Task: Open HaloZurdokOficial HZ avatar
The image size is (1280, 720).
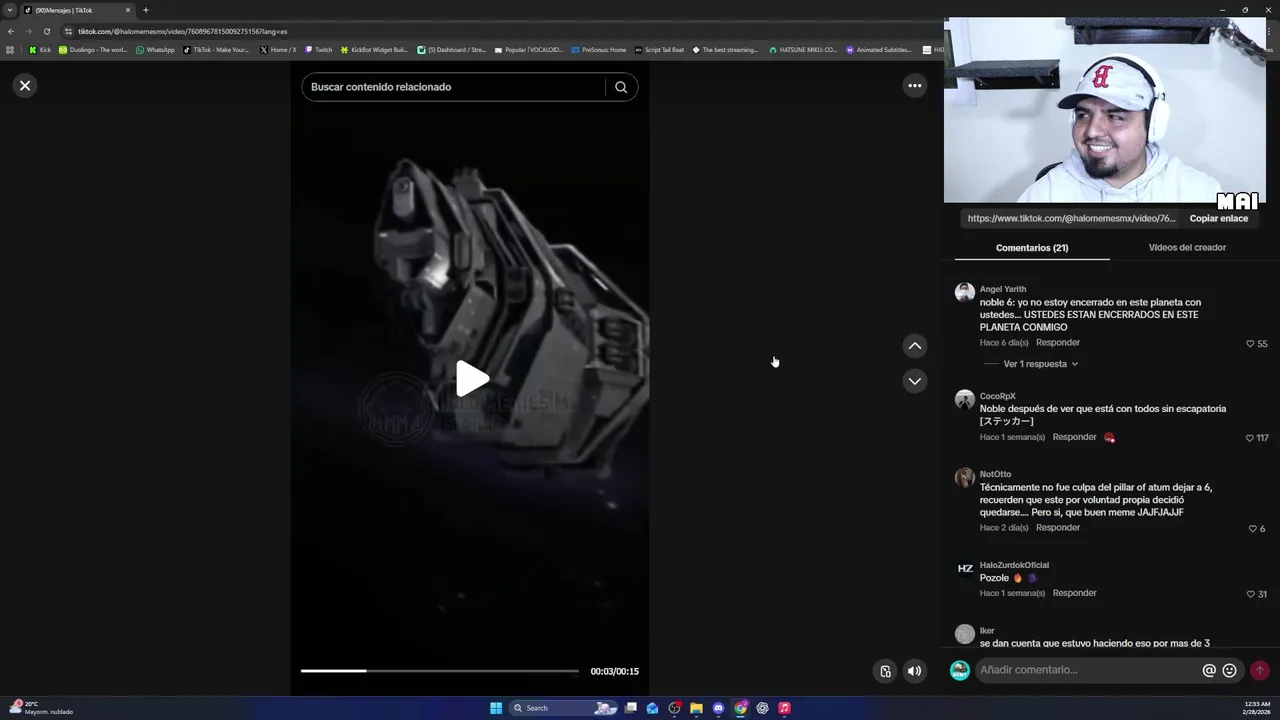Action: (x=964, y=569)
